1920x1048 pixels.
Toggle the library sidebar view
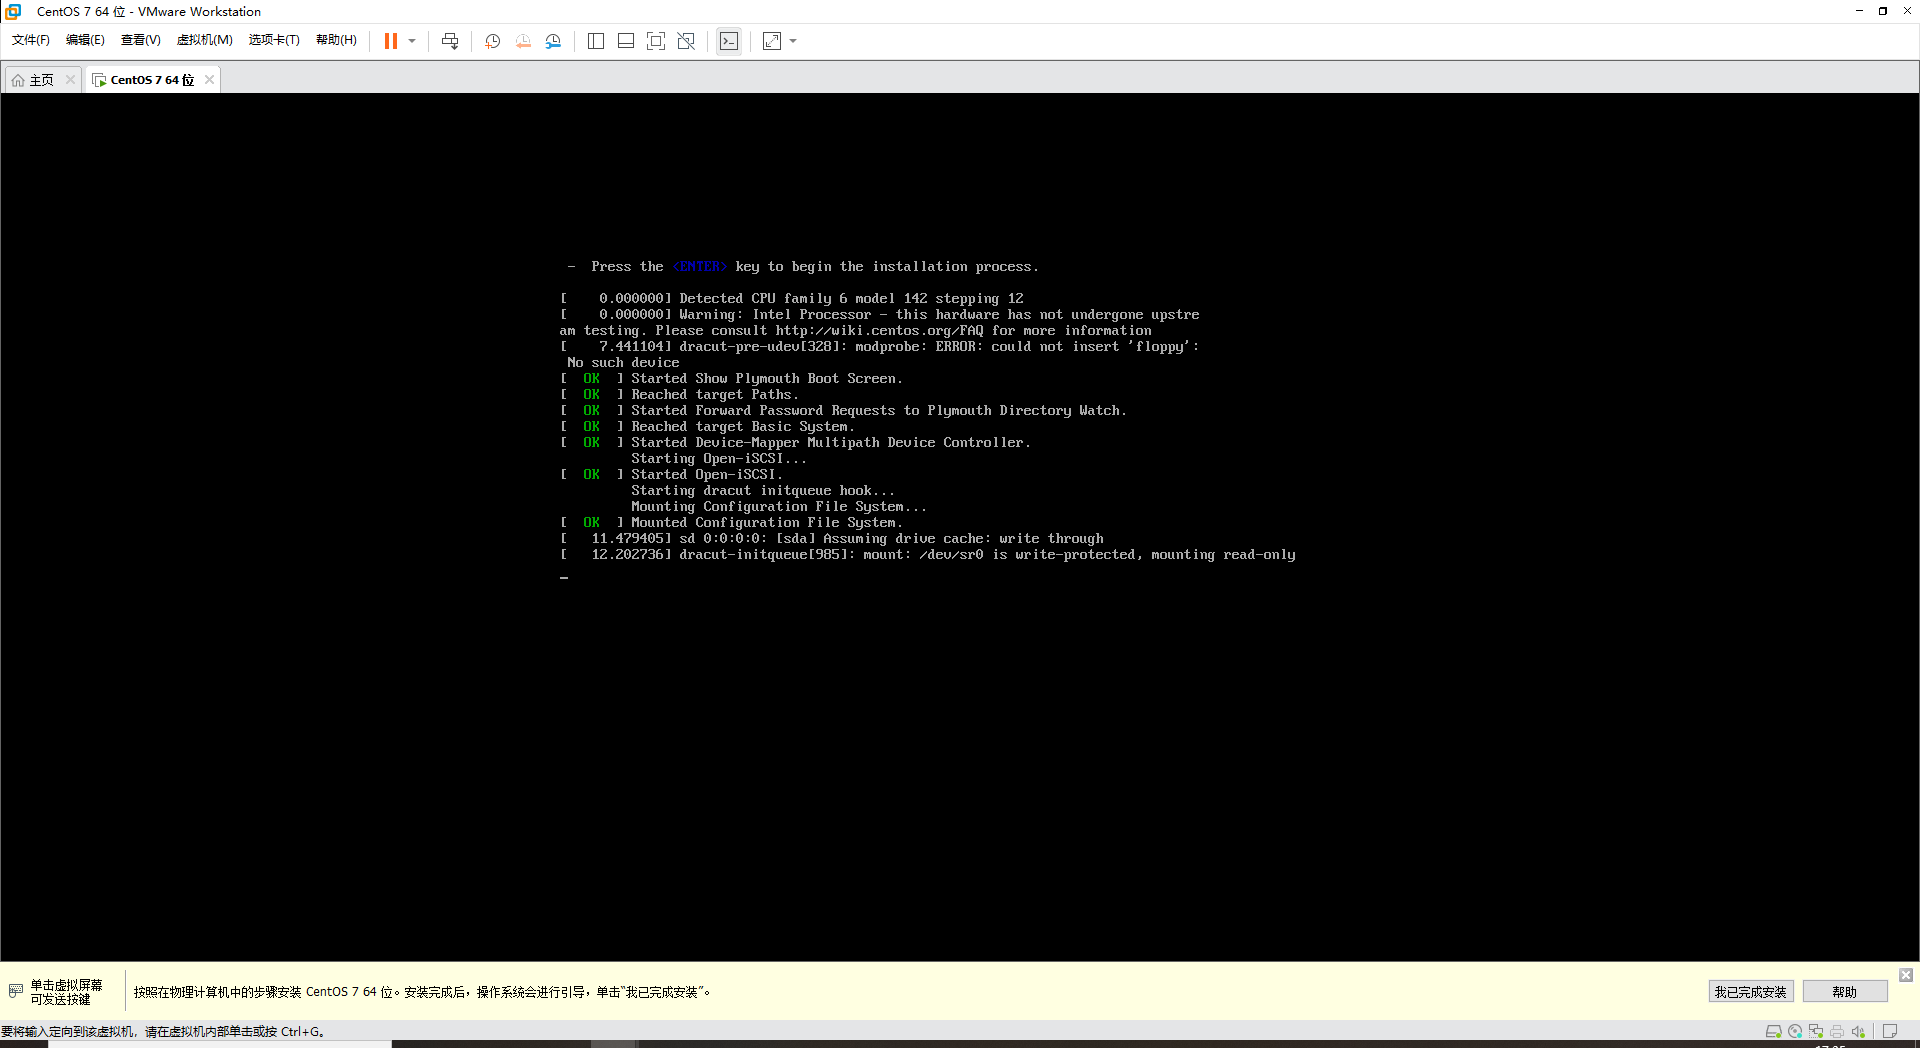[x=596, y=41]
